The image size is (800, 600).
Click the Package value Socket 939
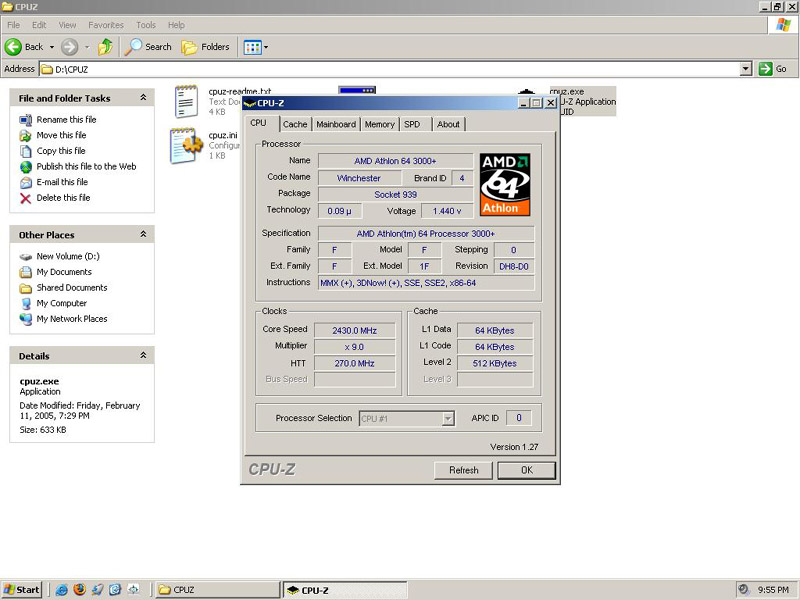point(395,194)
